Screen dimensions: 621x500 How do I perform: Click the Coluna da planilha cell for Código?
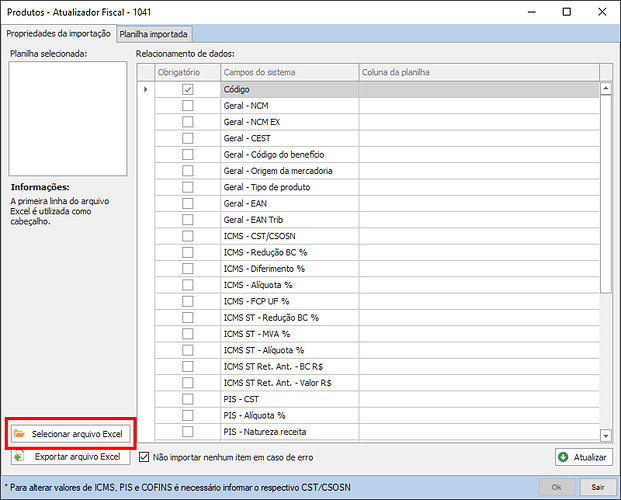tap(478, 90)
